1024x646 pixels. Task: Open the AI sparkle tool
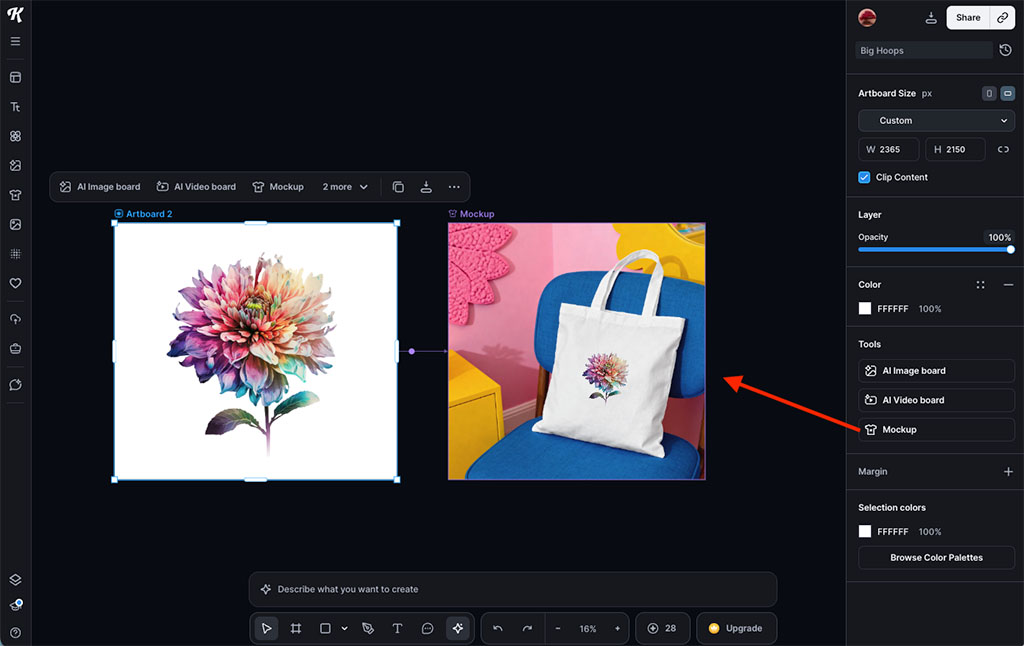[x=459, y=628]
